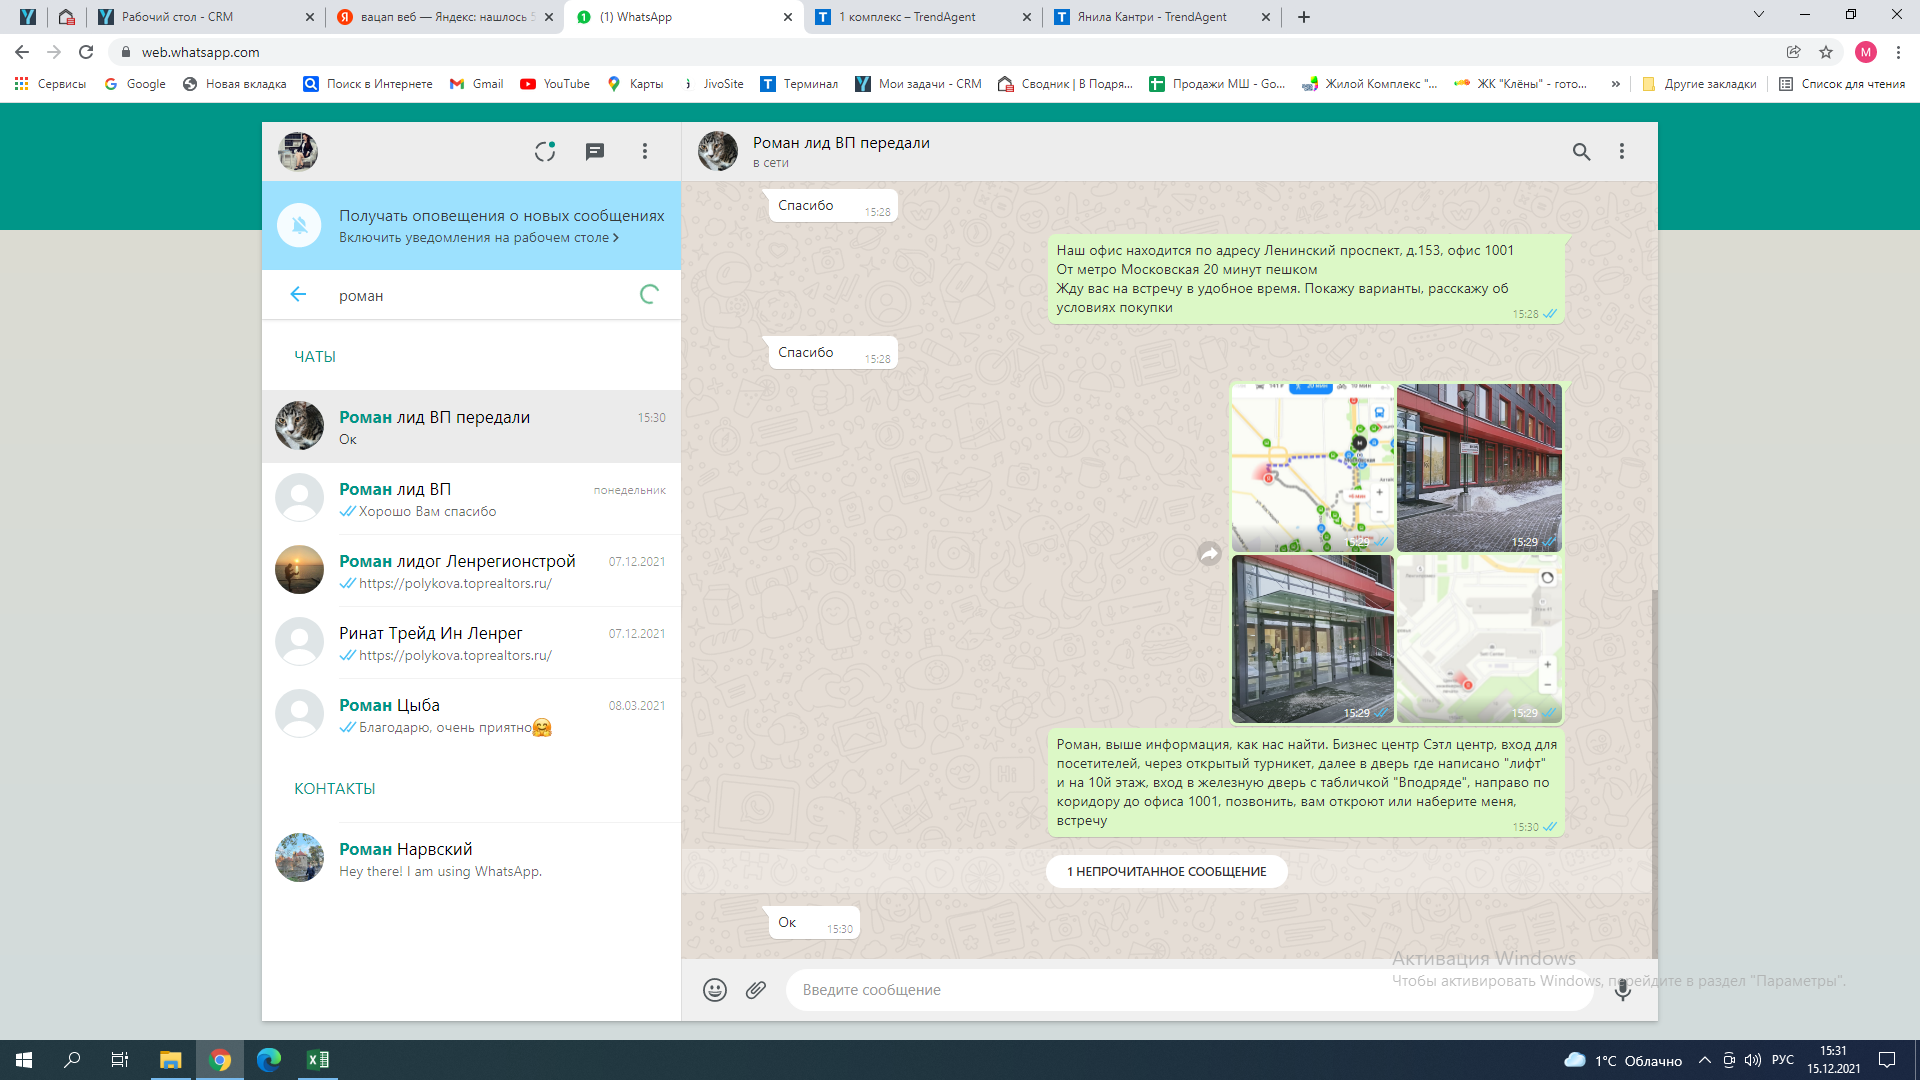Start a new chat

pos(595,151)
